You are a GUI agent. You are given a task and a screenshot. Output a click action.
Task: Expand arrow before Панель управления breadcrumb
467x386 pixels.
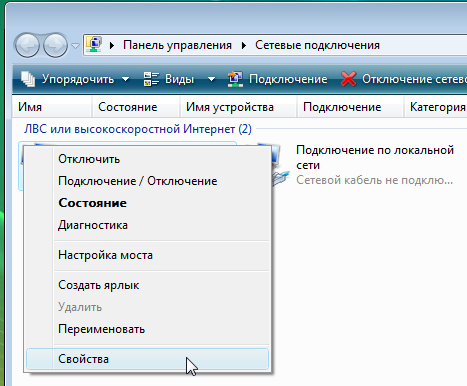(x=112, y=45)
